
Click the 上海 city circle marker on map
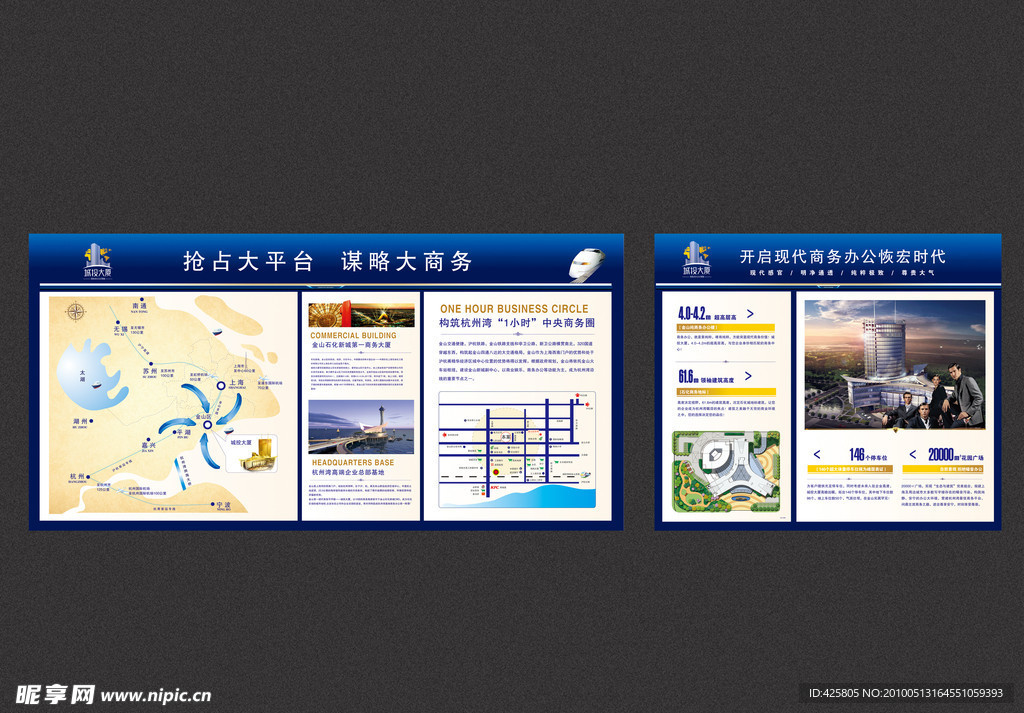[221, 383]
